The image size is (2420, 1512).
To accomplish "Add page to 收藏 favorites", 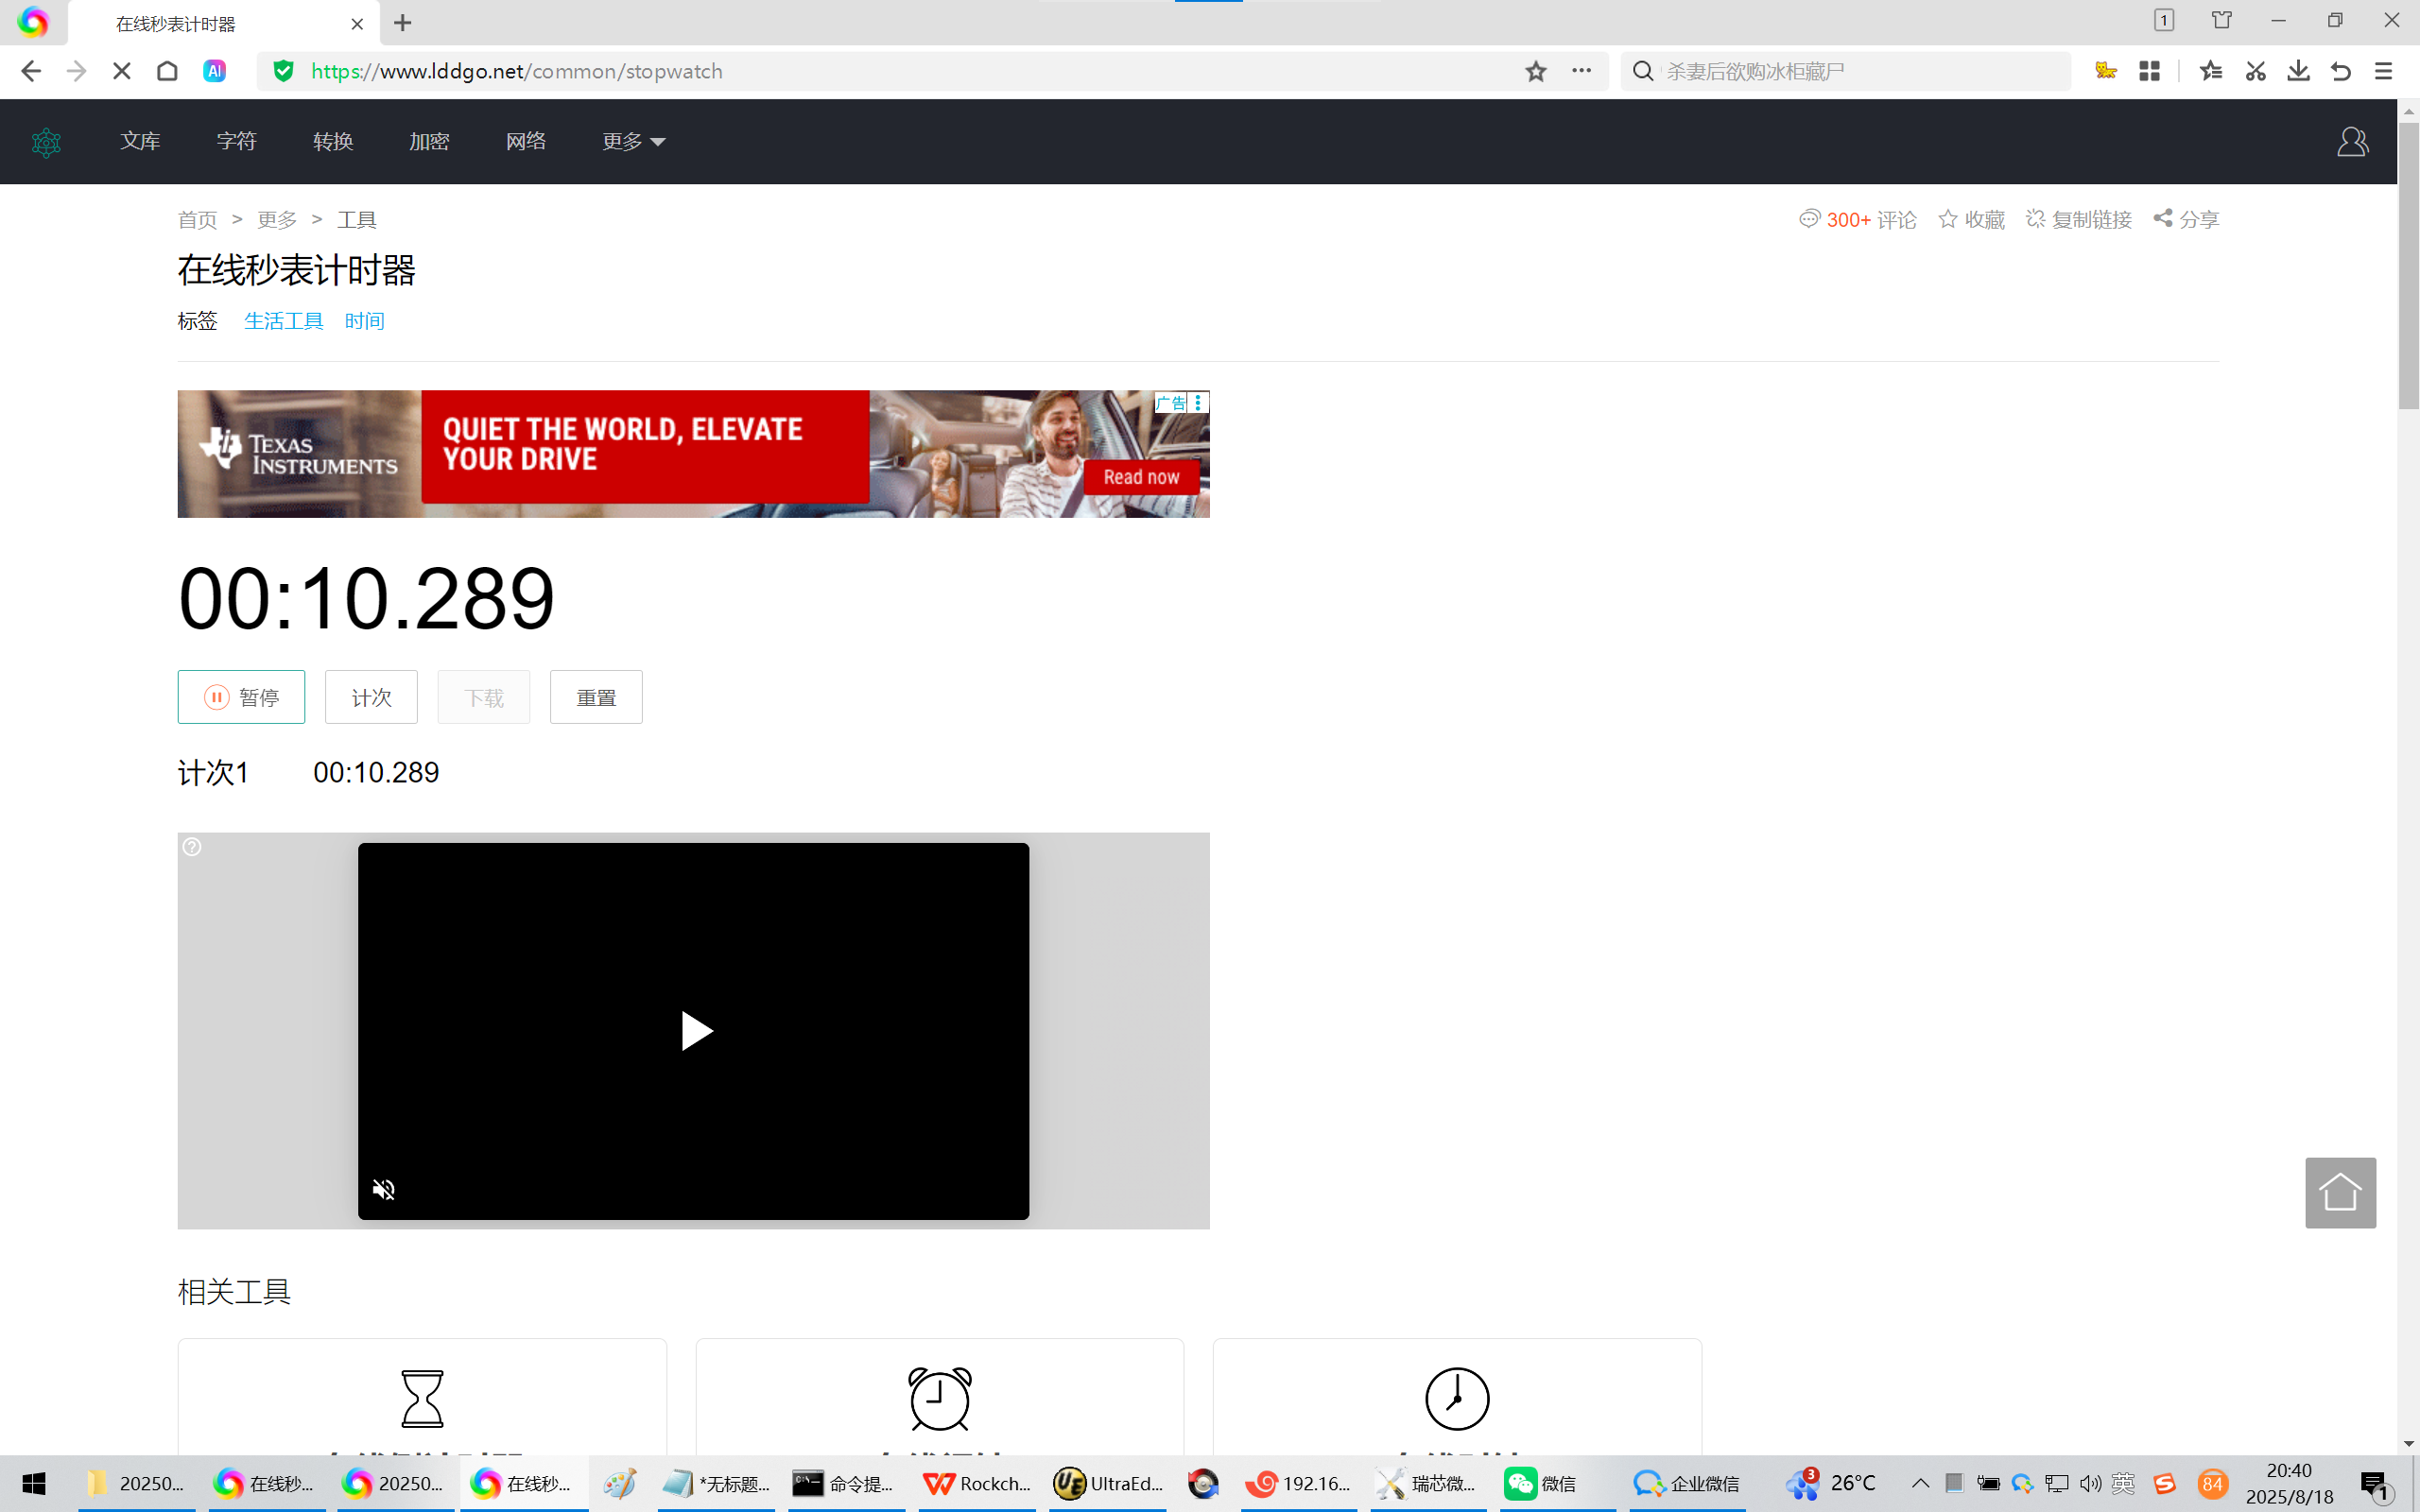I will [x=1971, y=219].
